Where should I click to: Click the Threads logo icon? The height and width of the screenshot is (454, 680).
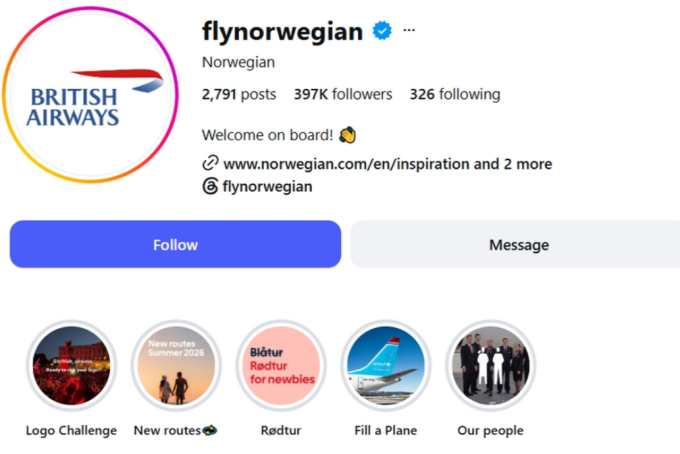point(210,186)
